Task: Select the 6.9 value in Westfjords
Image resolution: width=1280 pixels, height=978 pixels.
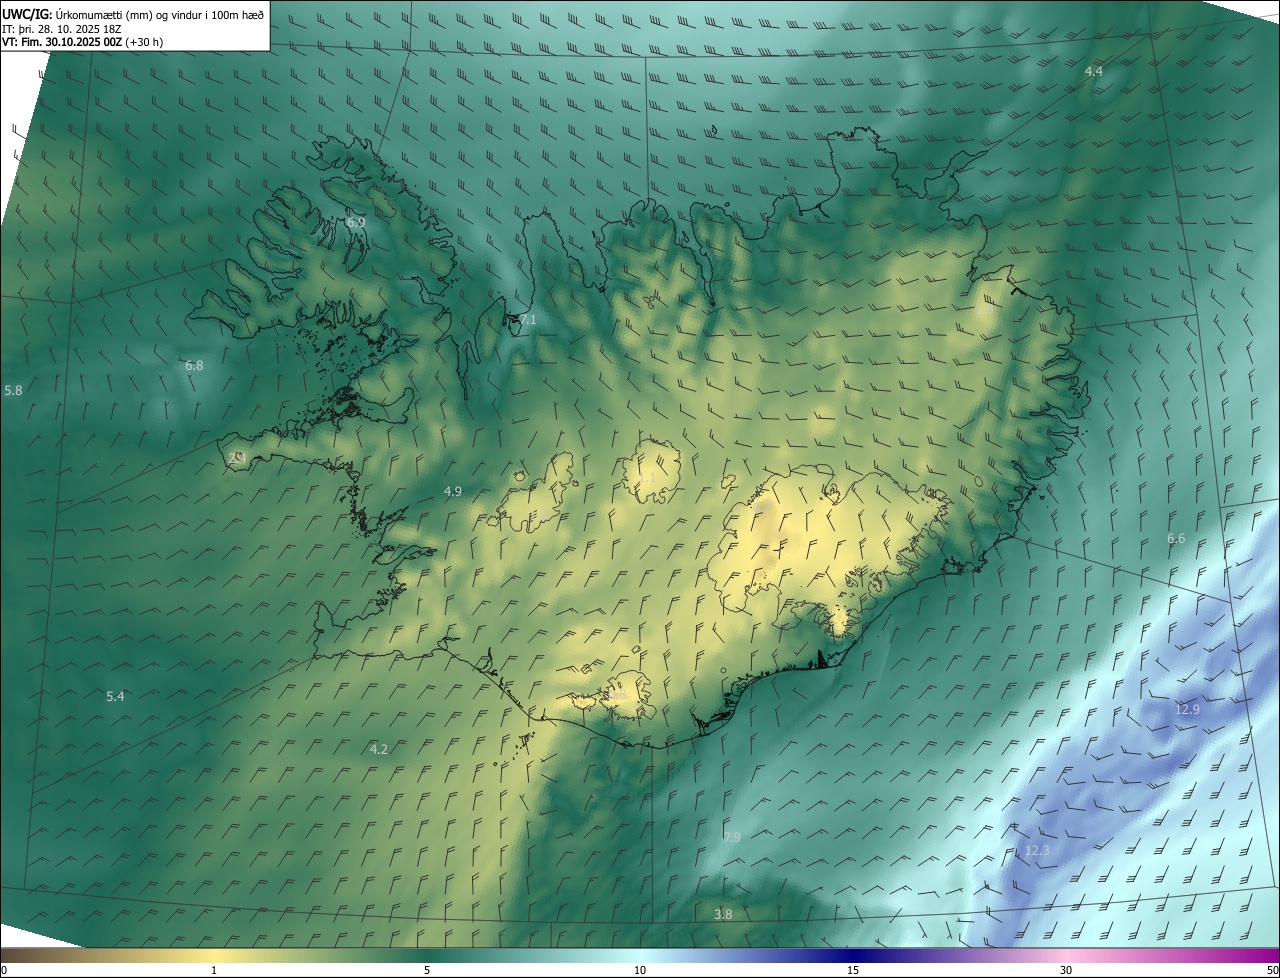Action: [x=356, y=222]
